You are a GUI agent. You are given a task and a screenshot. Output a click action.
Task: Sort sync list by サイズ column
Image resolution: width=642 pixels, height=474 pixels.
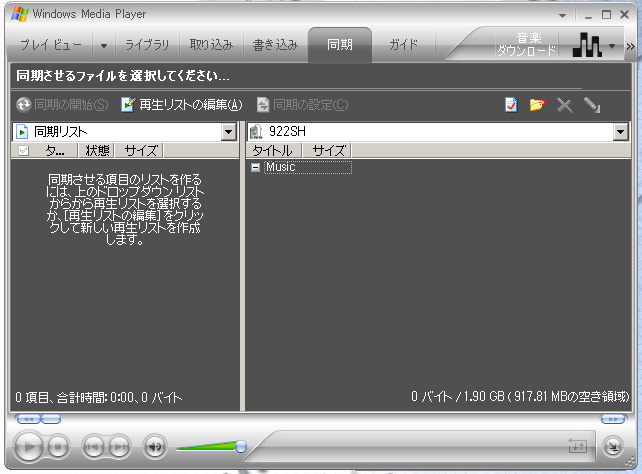[139, 151]
